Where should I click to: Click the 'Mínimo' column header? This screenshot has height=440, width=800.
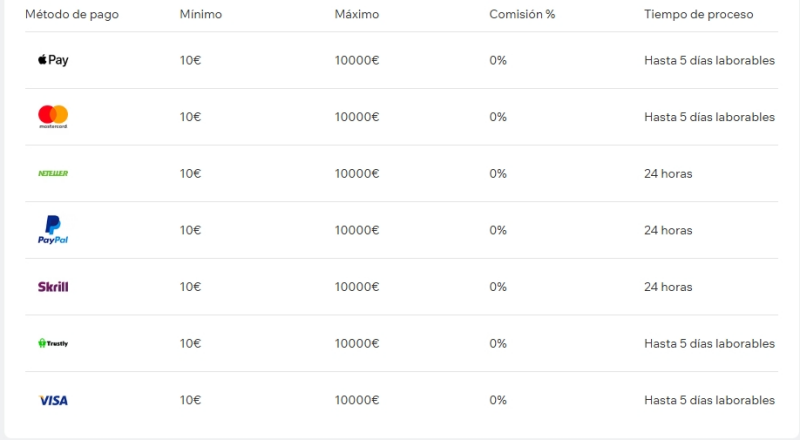pyautogui.click(x=201, y=15)
